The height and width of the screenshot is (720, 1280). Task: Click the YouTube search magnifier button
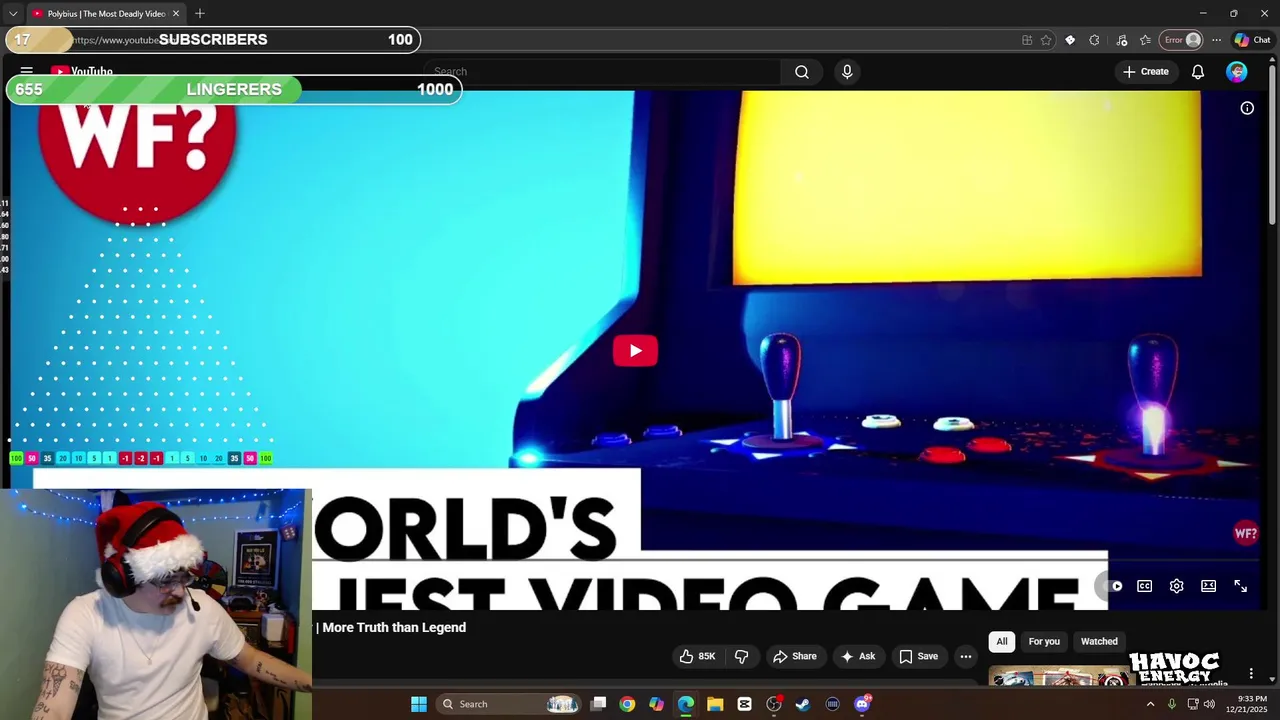pos(802,72)
